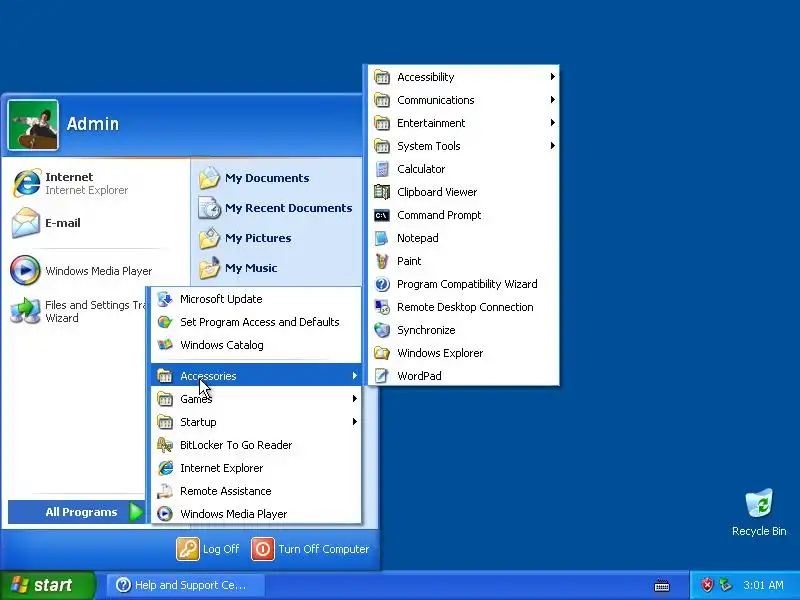Select the Games folder entry
The height and width of the screenshot is (600, 800).
tap(256, 398)
